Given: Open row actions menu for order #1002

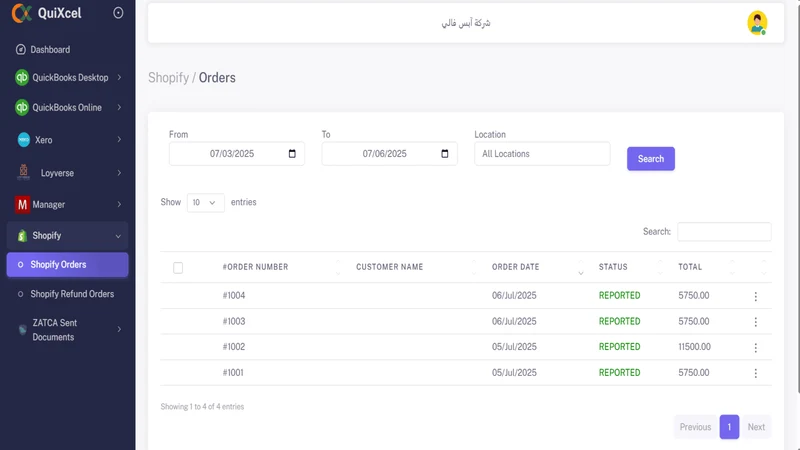Looking at the screenshot, I should coord(756,348).
